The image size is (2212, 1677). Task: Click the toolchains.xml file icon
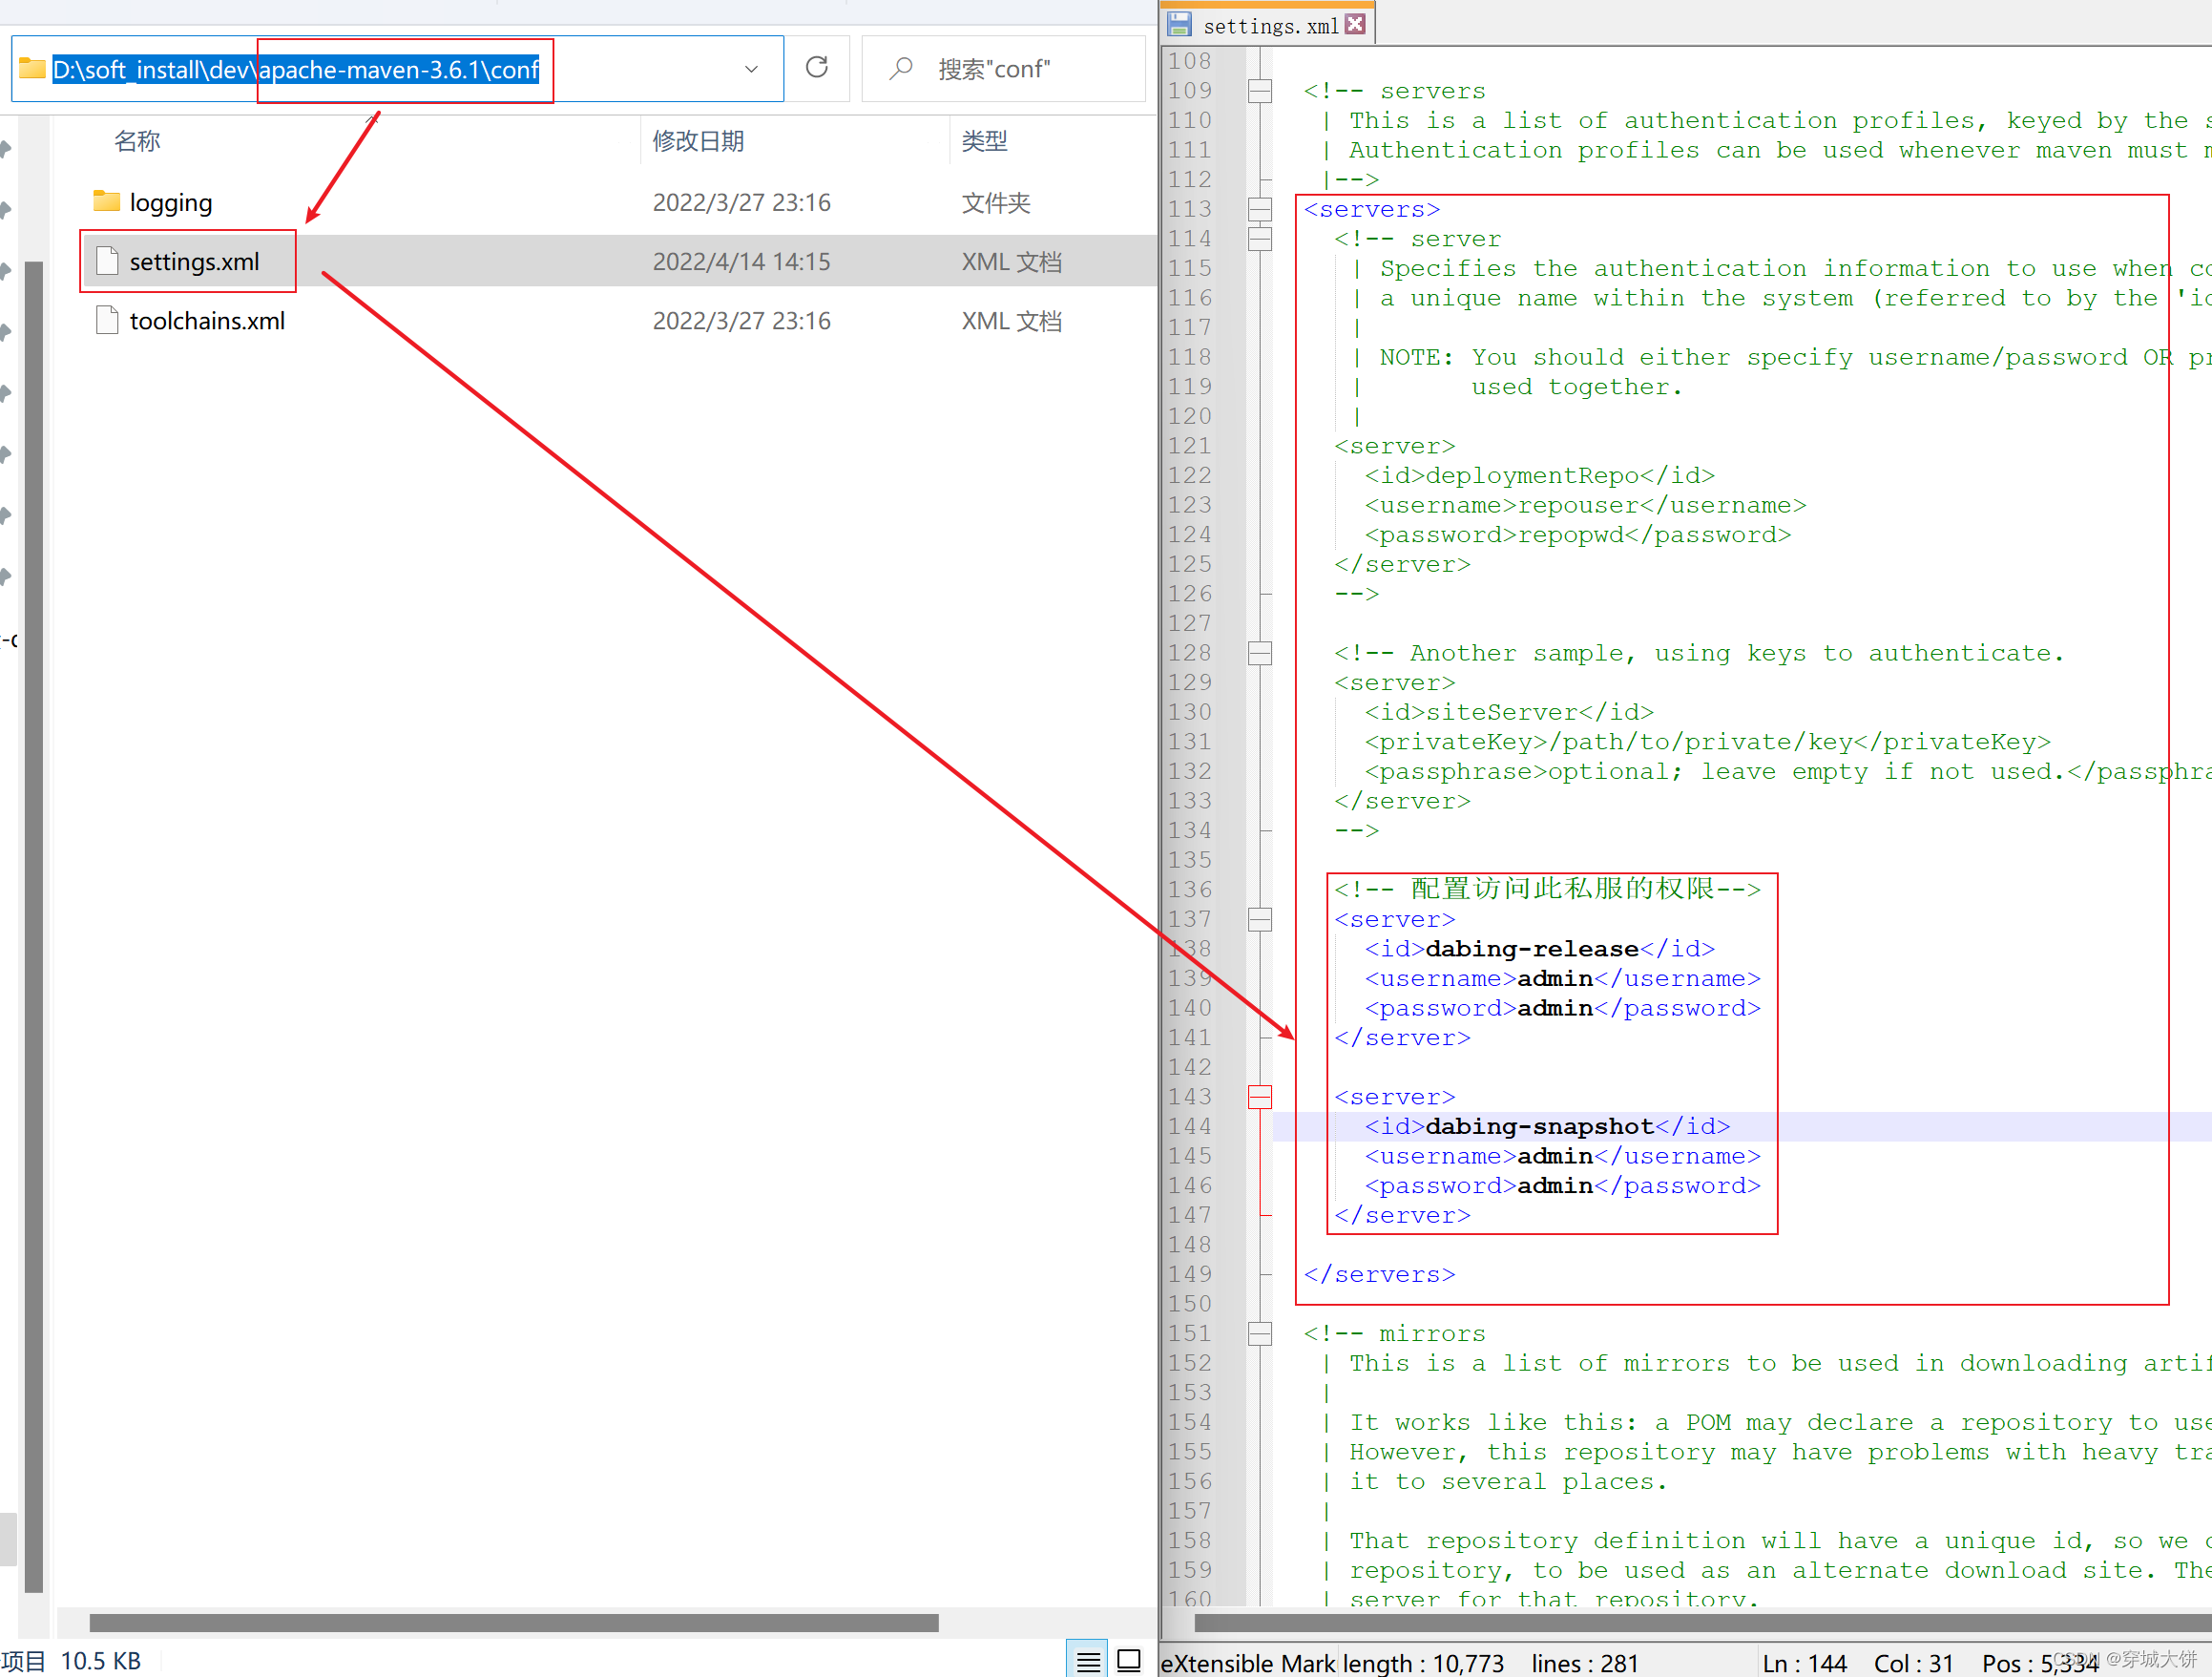(x=107, y=320)
